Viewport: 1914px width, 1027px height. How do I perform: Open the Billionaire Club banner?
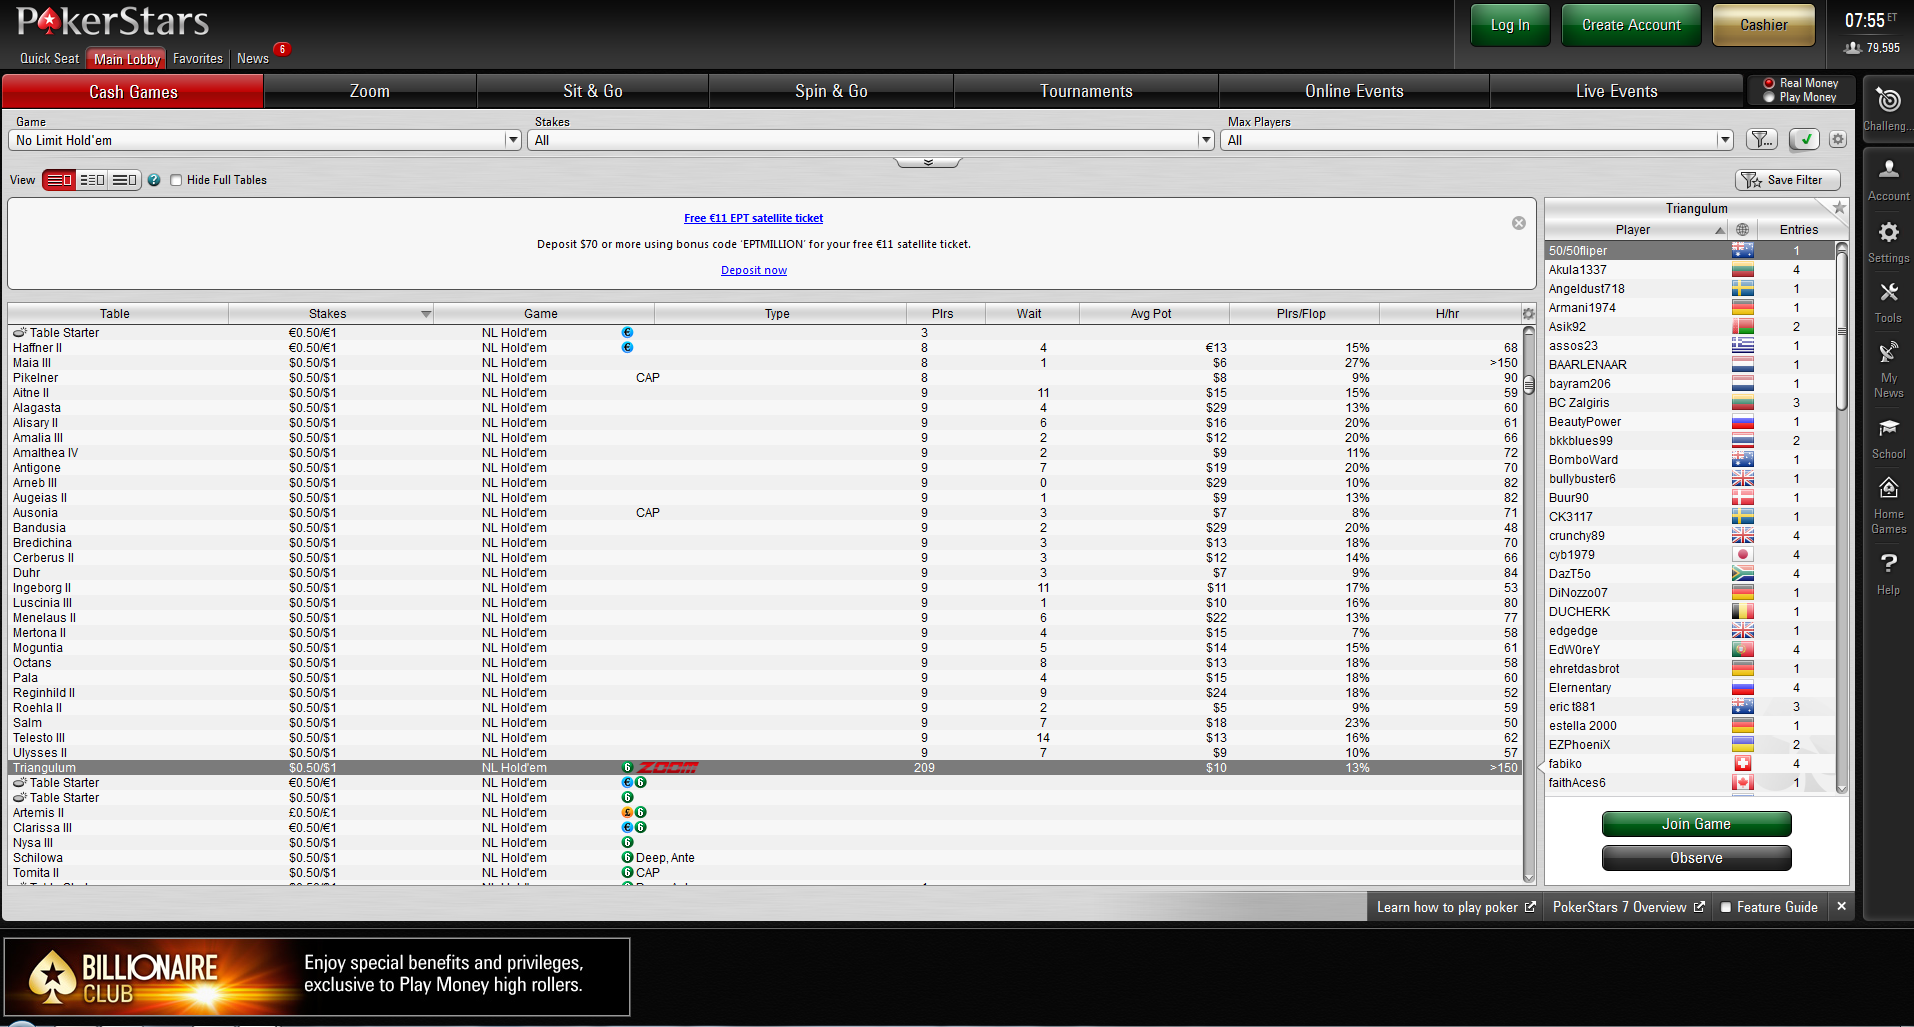tap(317, 976)
